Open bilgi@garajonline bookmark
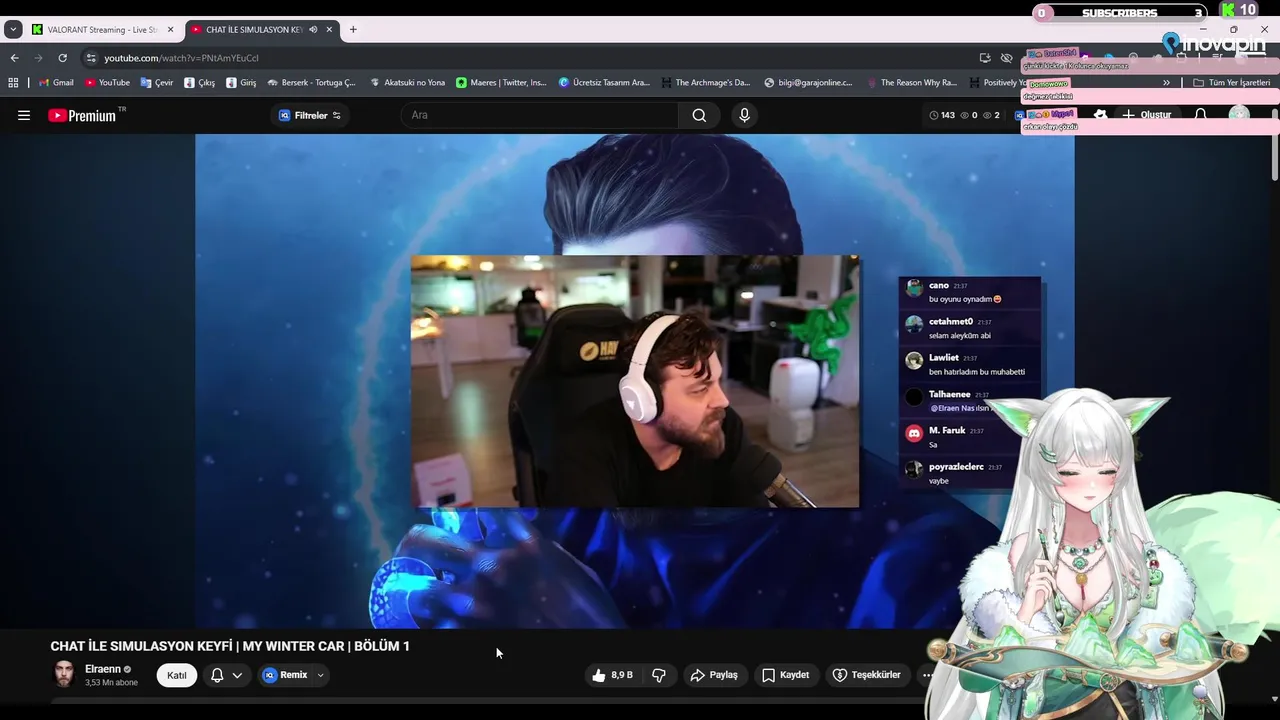The height and width of the screenshot is (720, 1280). (808, 83)
